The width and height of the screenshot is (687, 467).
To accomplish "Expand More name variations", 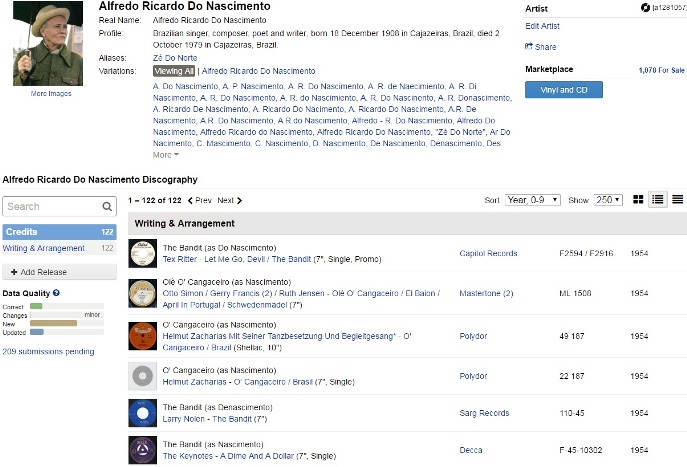I will (x=166, y=155).
